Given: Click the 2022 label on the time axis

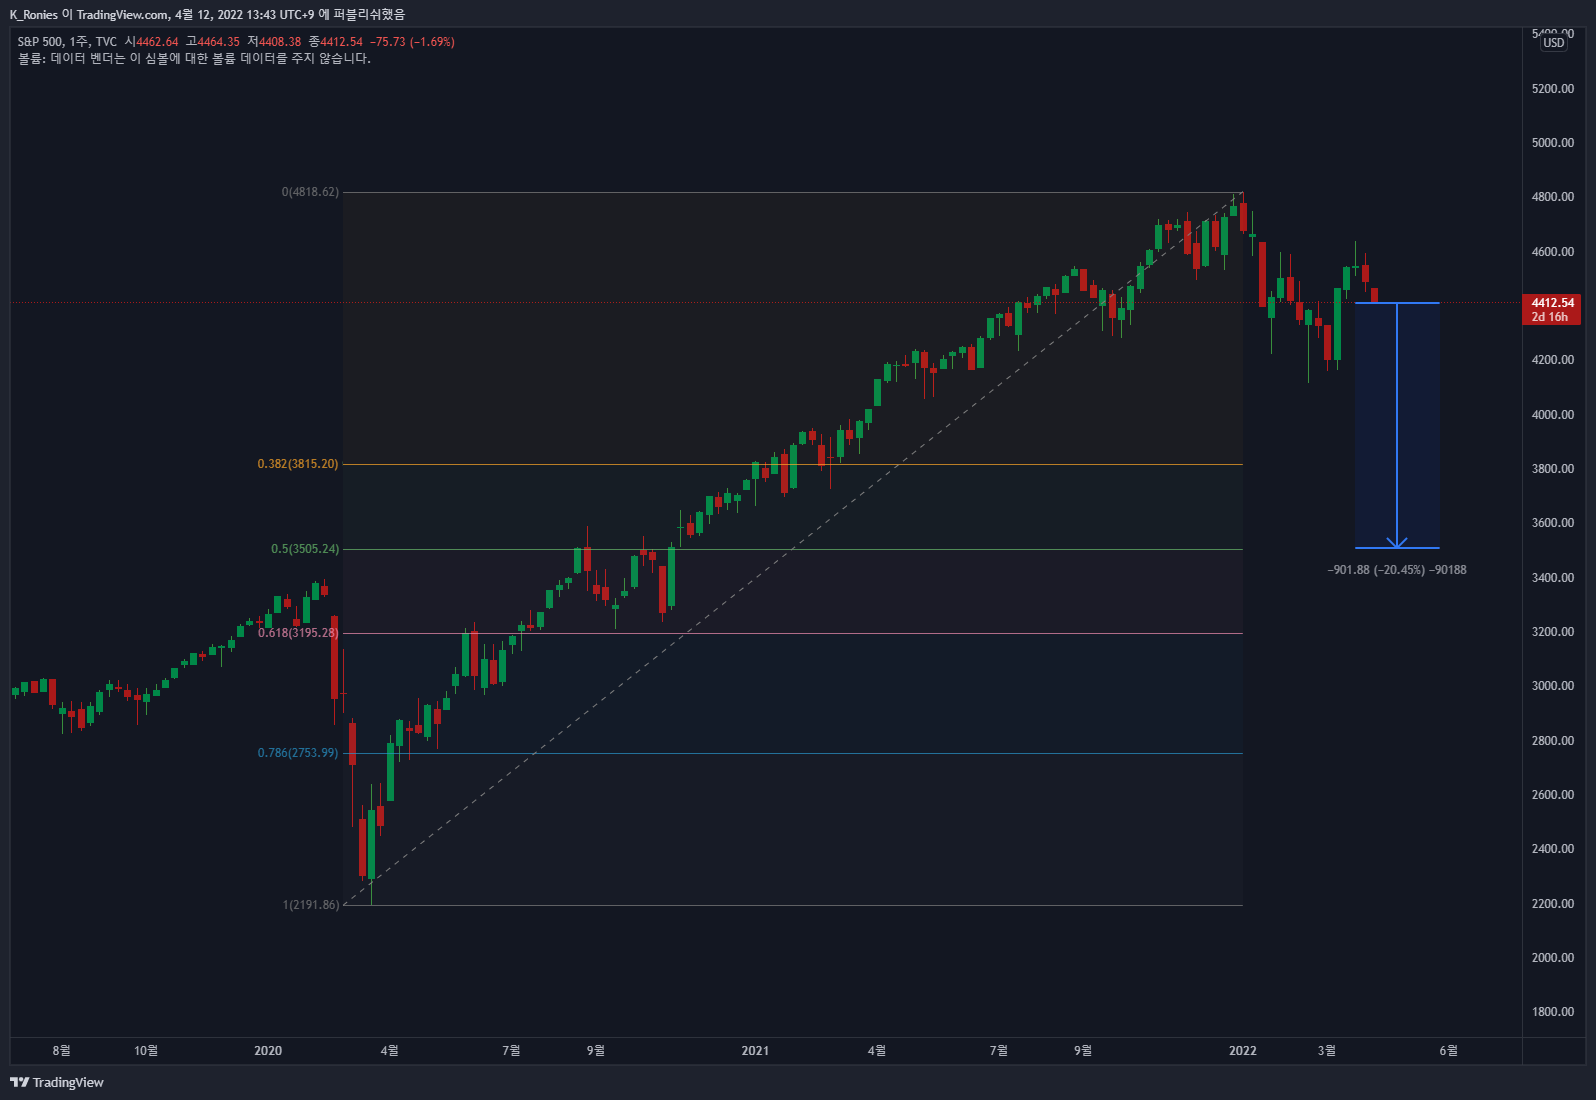Looking at the screenshot, I should click(1243, 1051).
